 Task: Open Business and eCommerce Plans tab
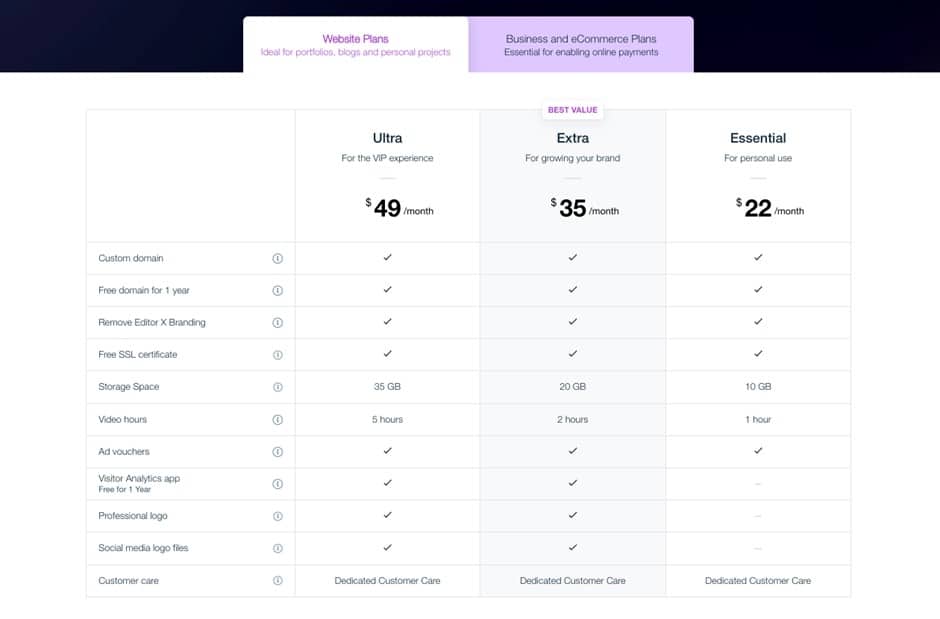click(x=581, y=45)
